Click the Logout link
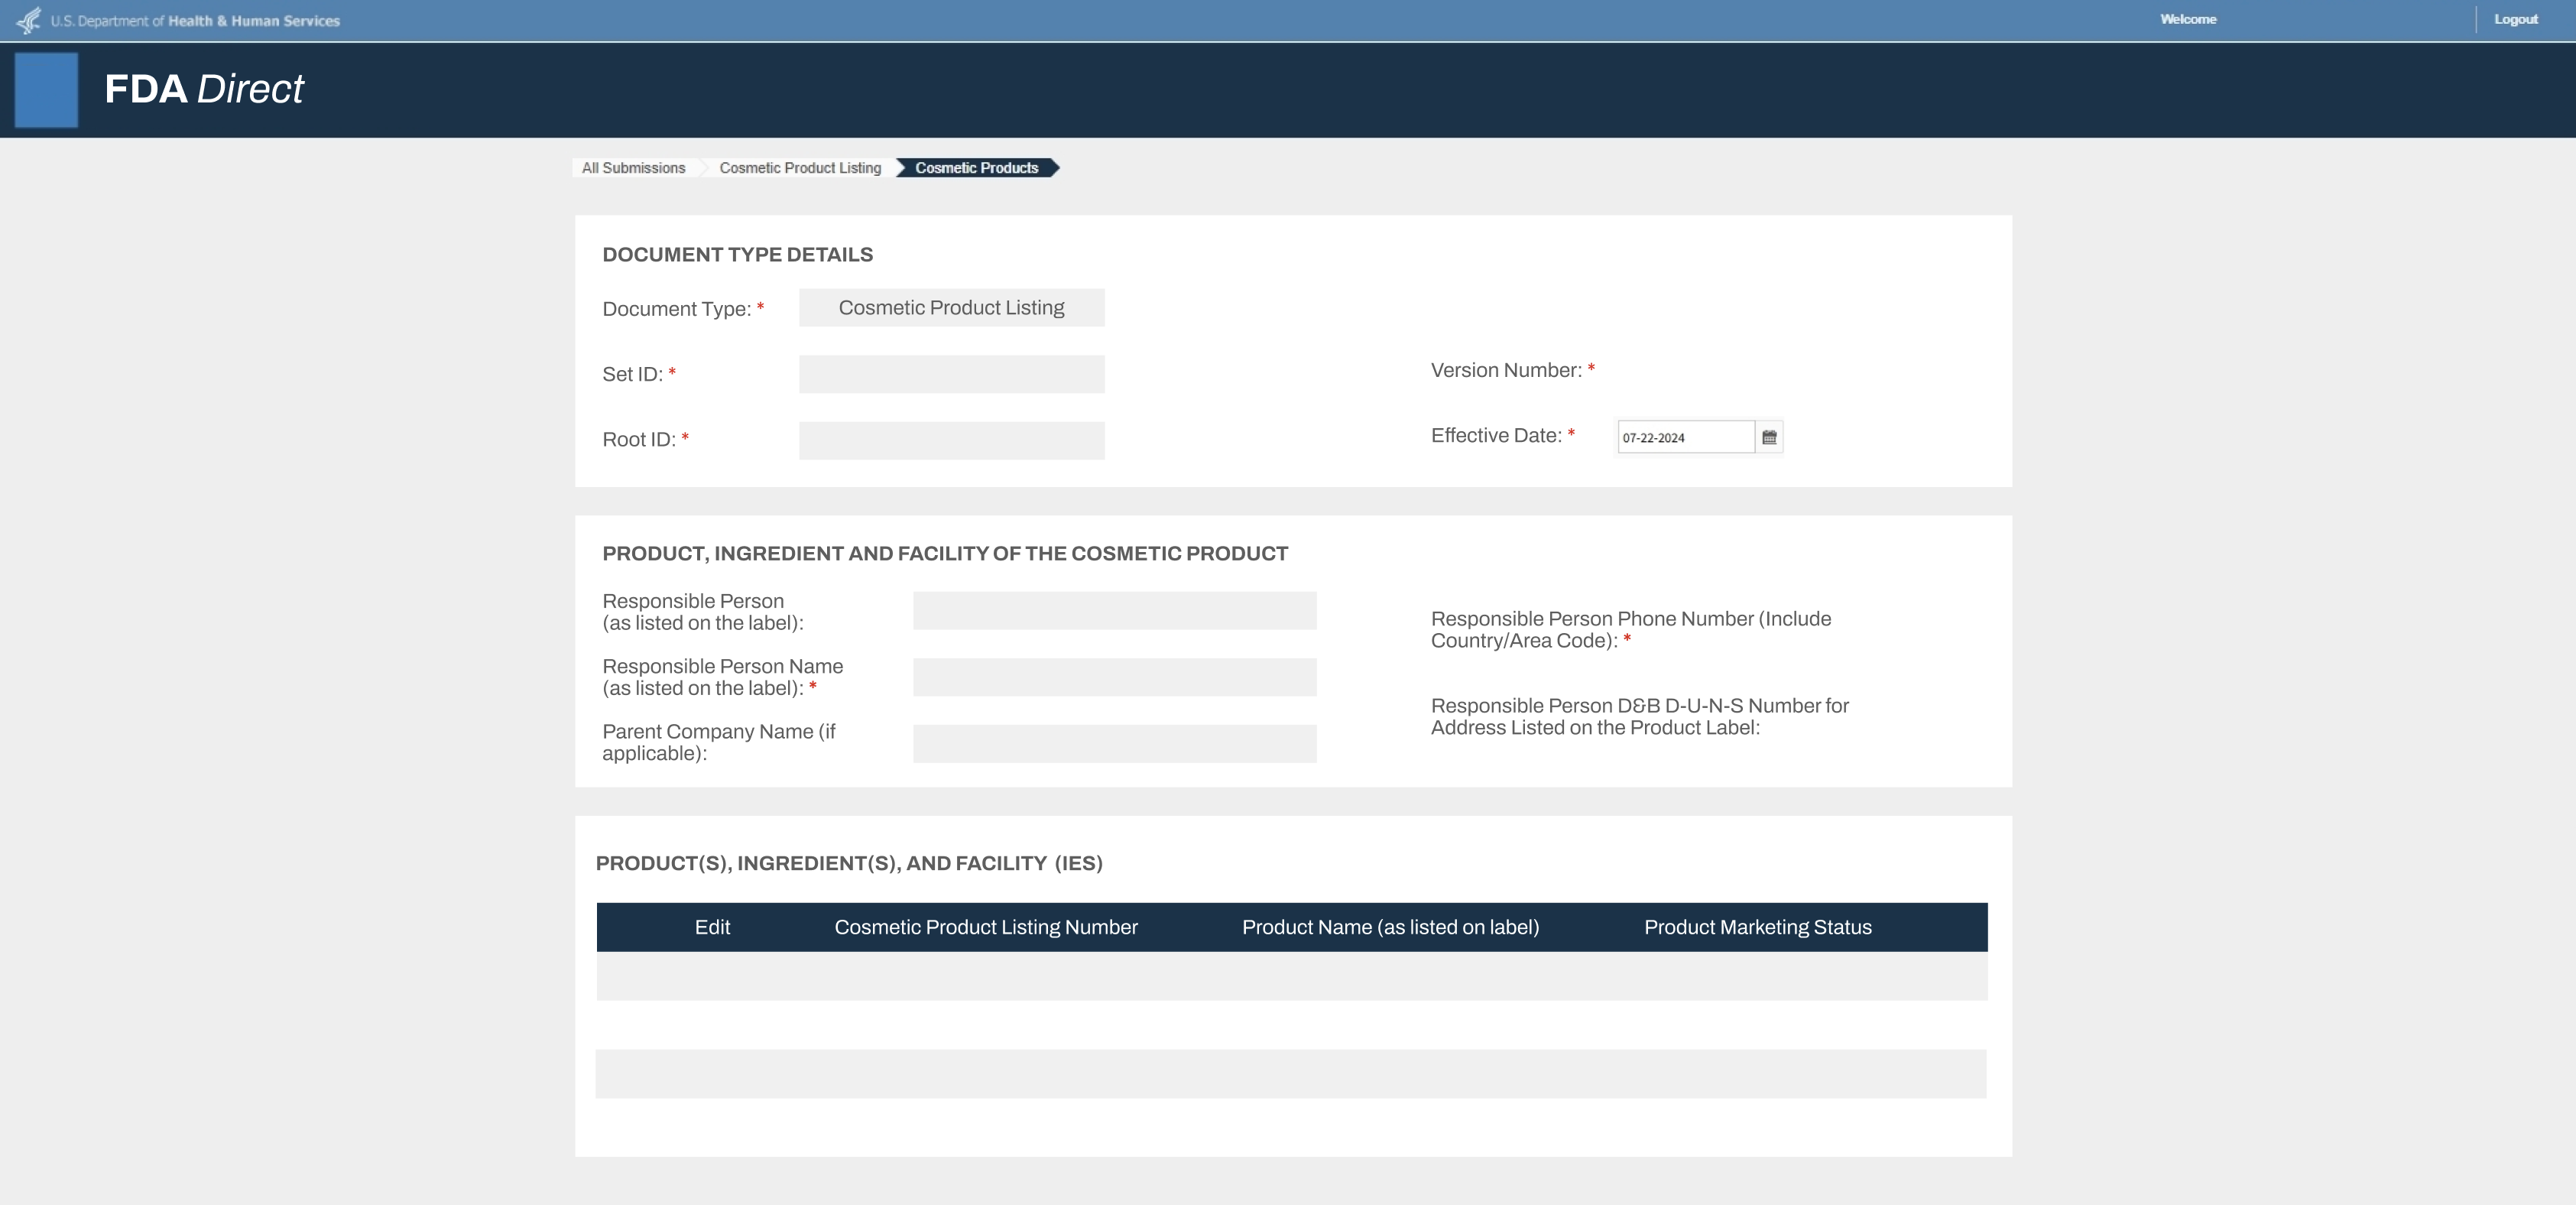The width and height of the screenshot is (2576, 1205). [2515, 19]
